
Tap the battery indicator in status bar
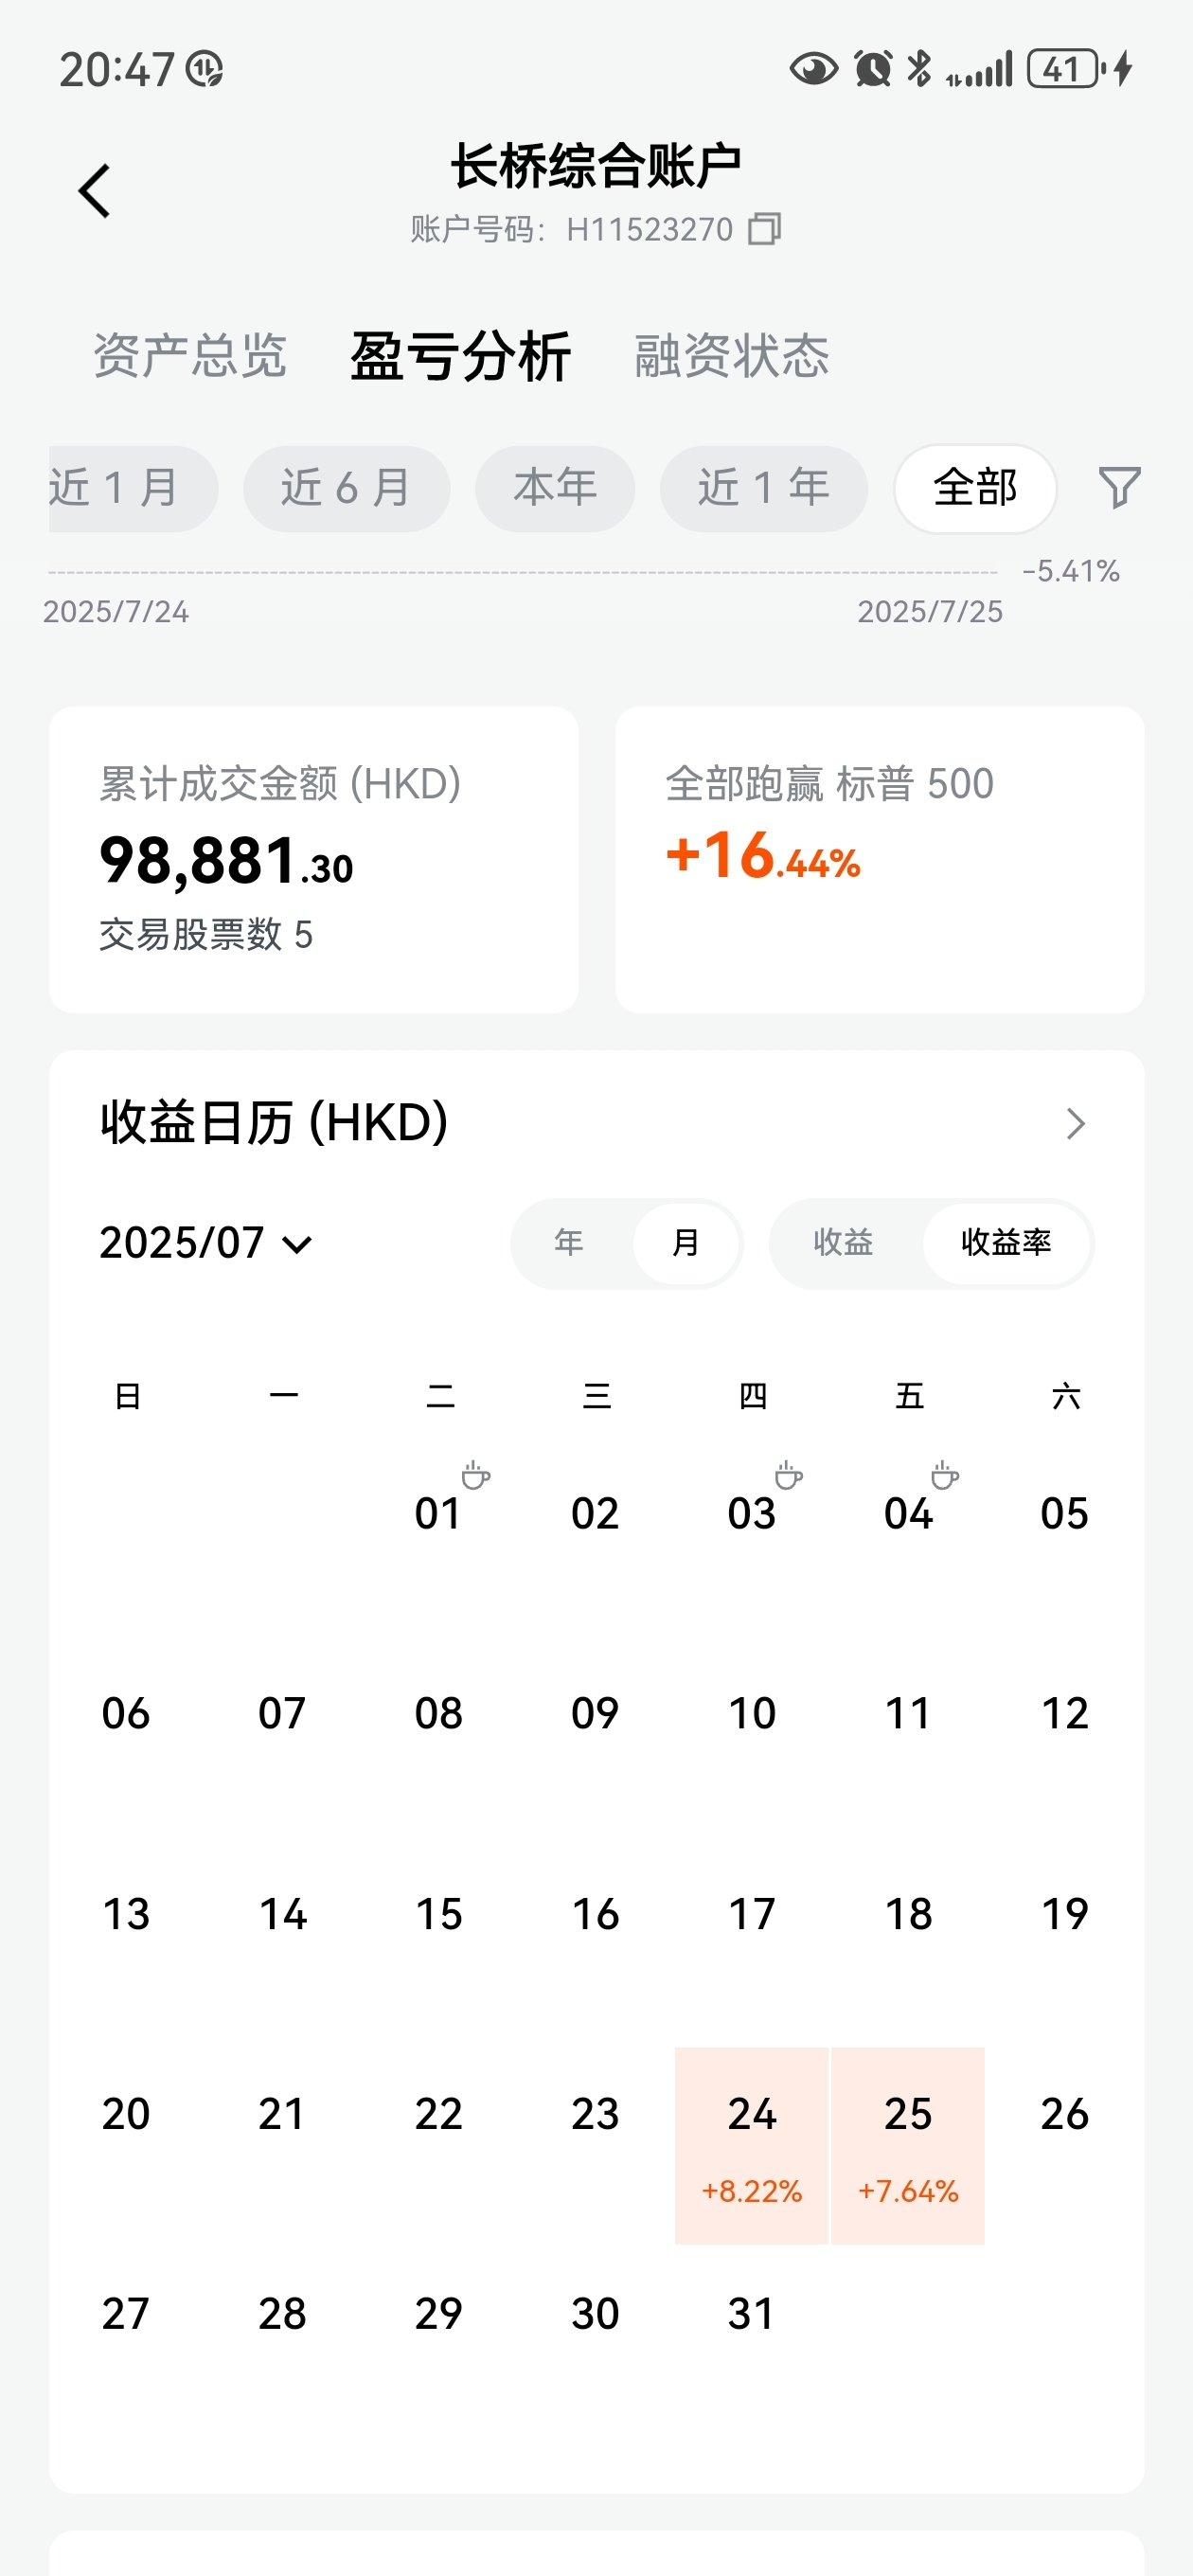[x=1066, y=69]
